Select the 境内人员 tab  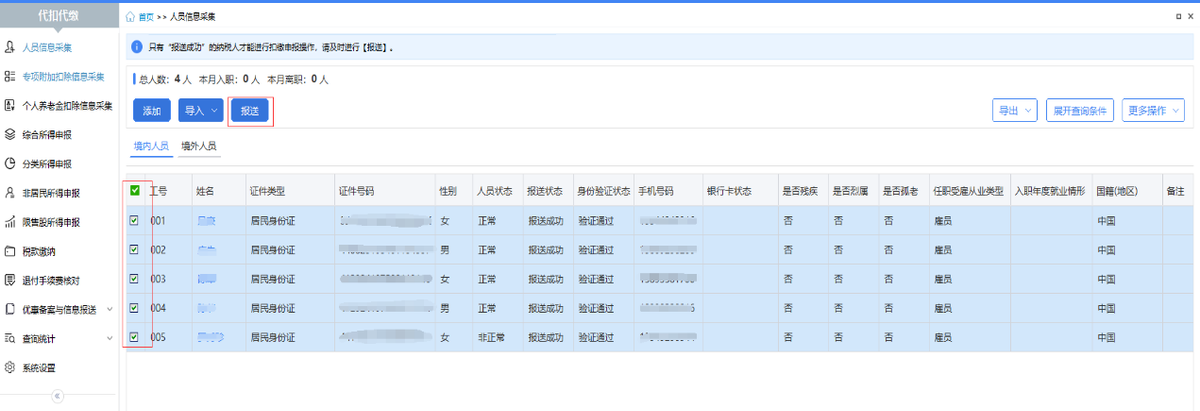(x=151, y=146)
